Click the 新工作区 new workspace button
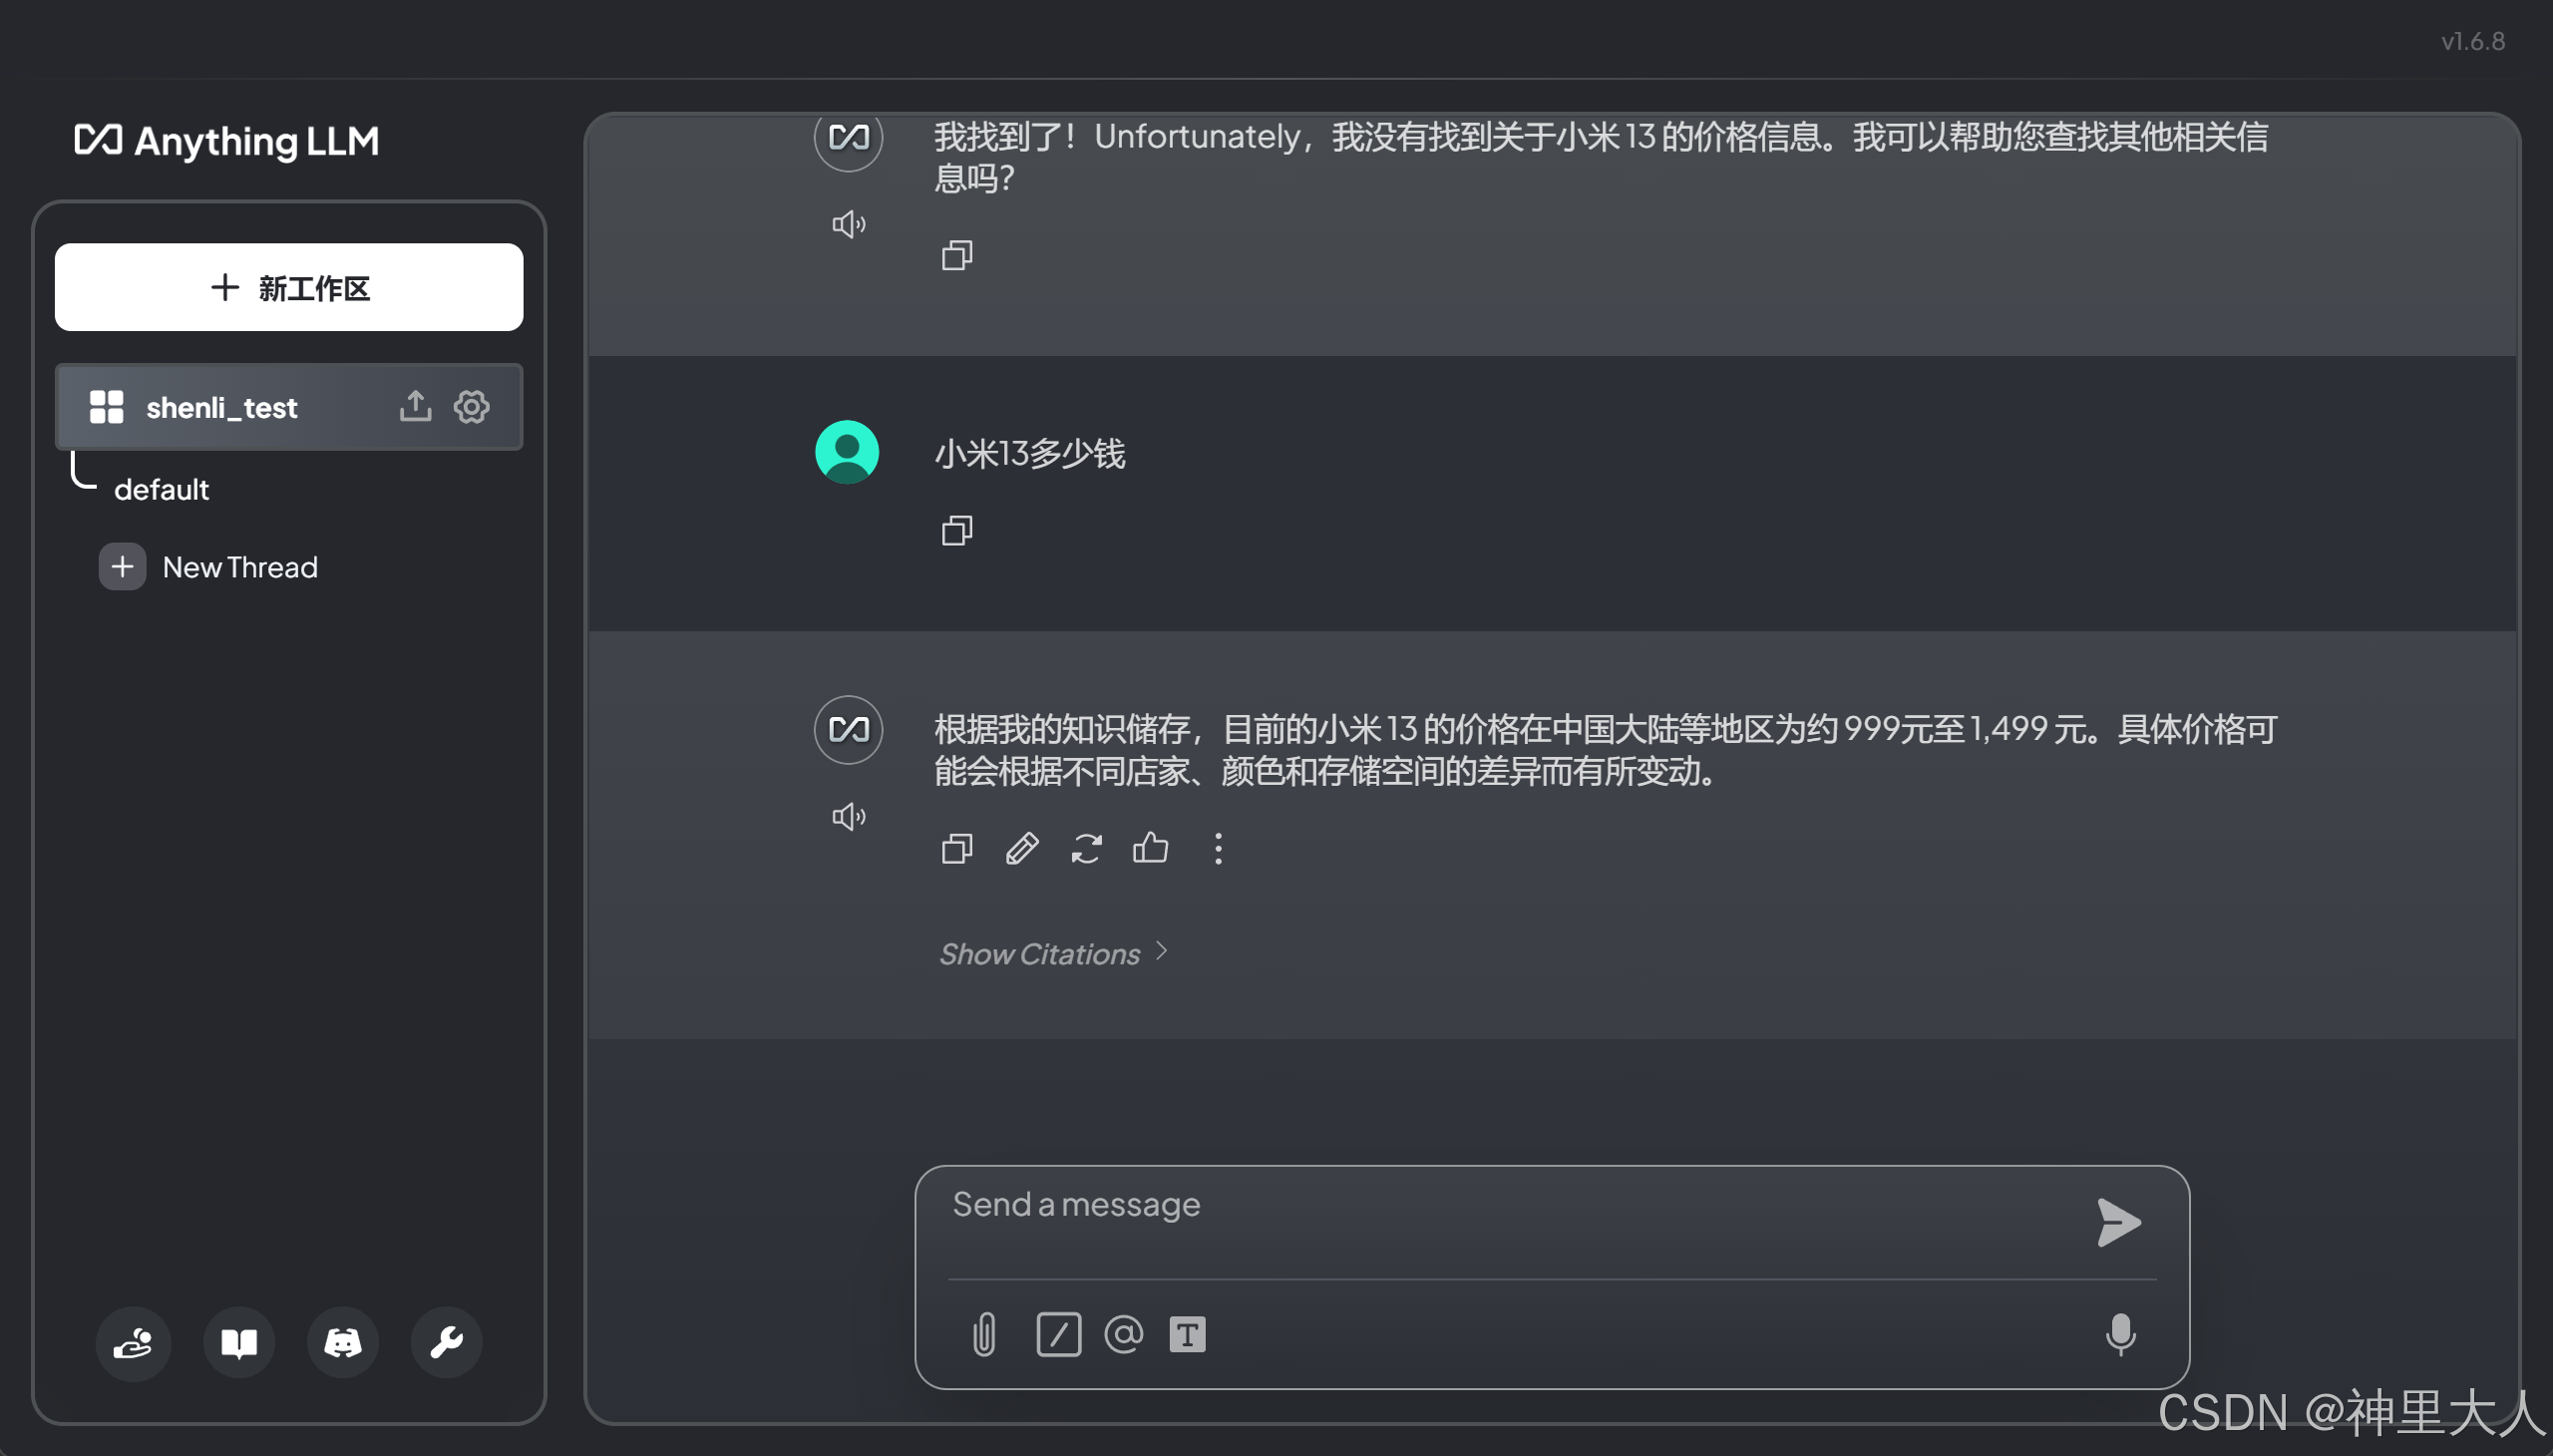The image size is (2553, 1456). [x=289, y=288]
